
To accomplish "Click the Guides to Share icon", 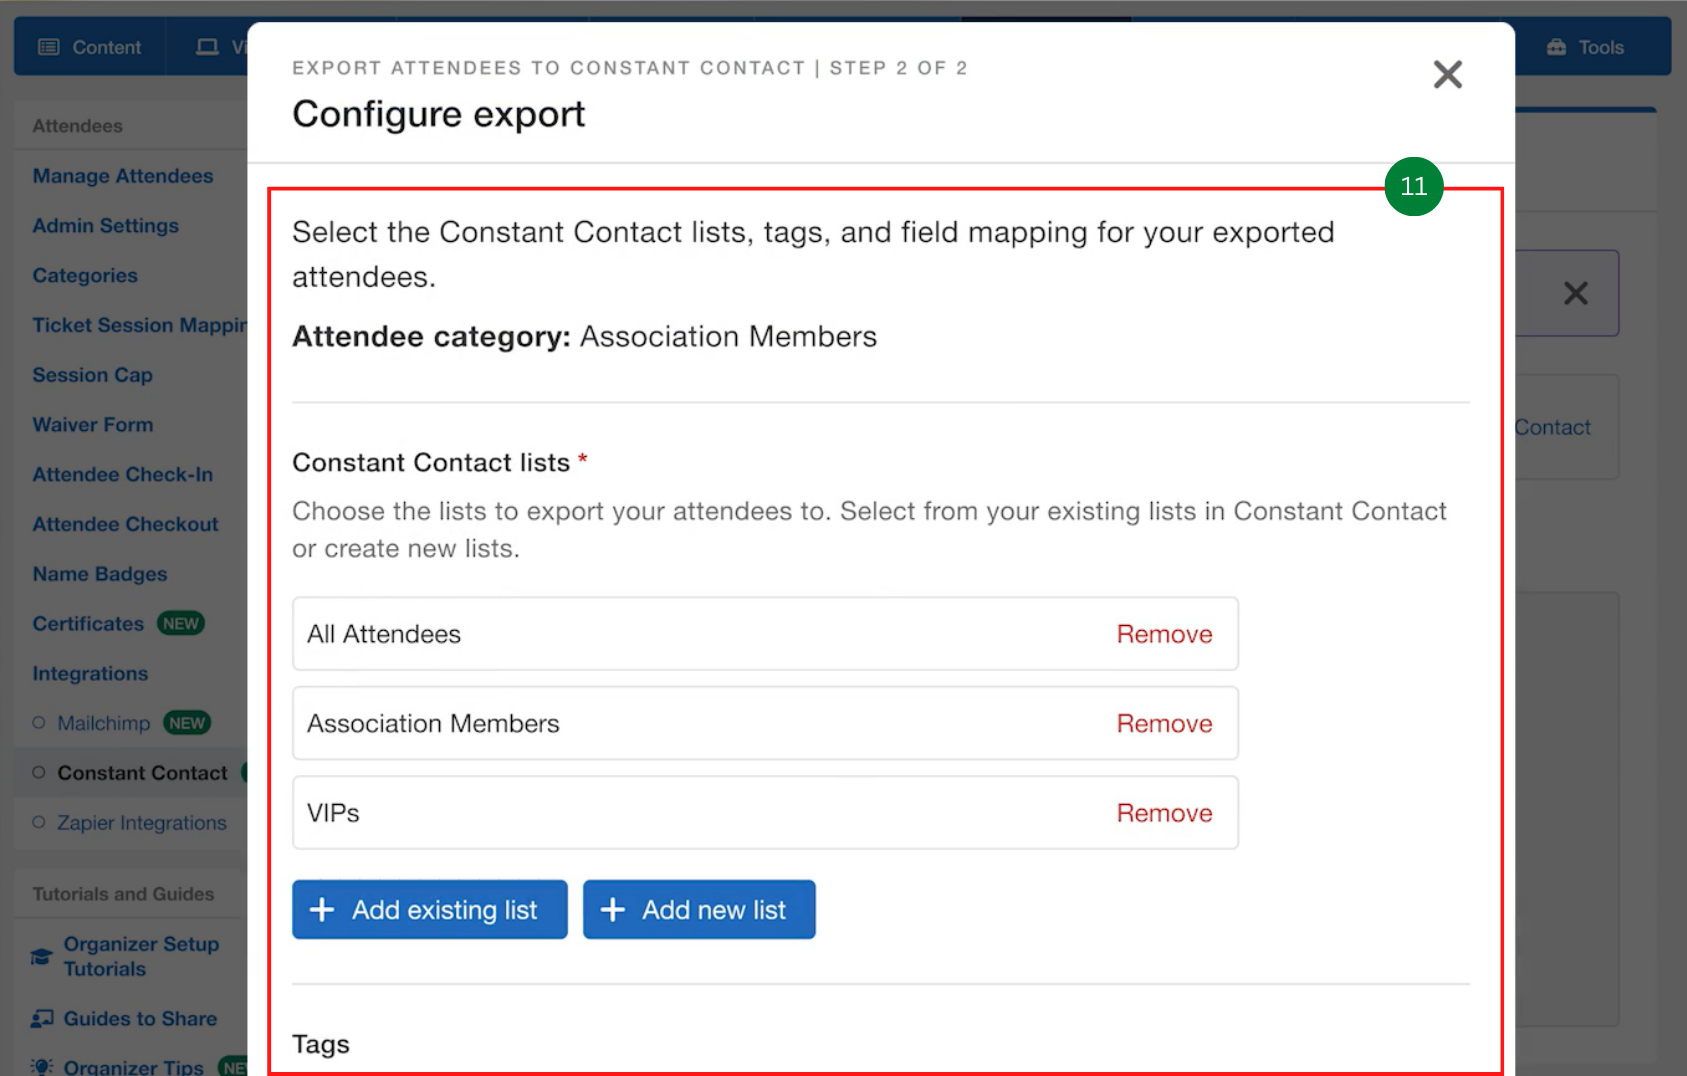I will coord(42,1019).
